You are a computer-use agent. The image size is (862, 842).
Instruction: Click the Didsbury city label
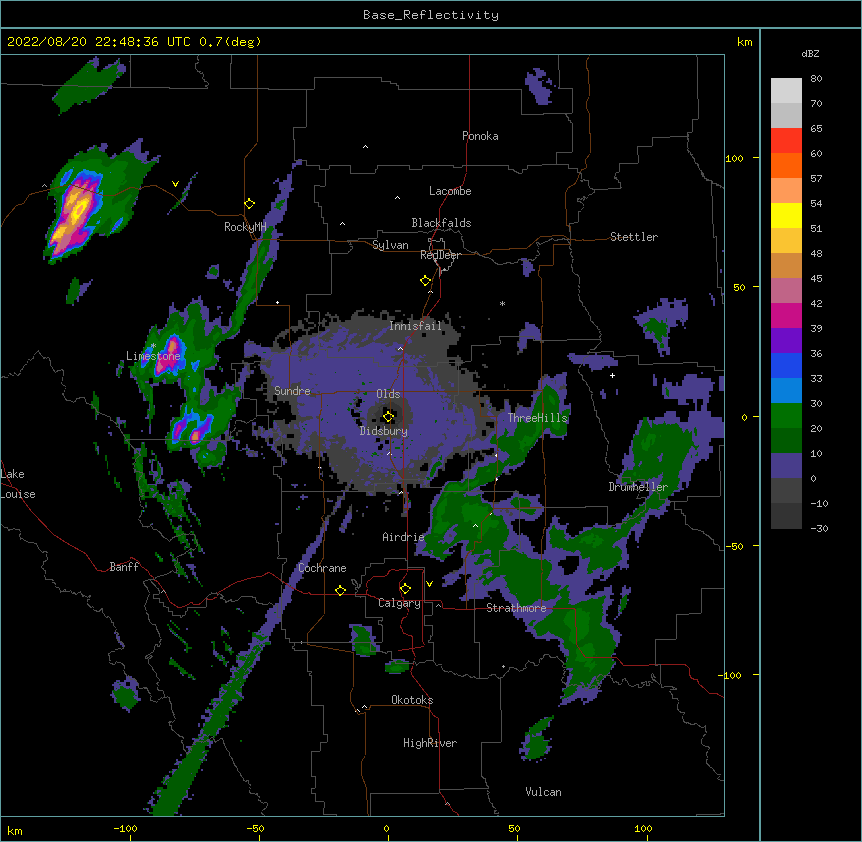click(384, 431)
